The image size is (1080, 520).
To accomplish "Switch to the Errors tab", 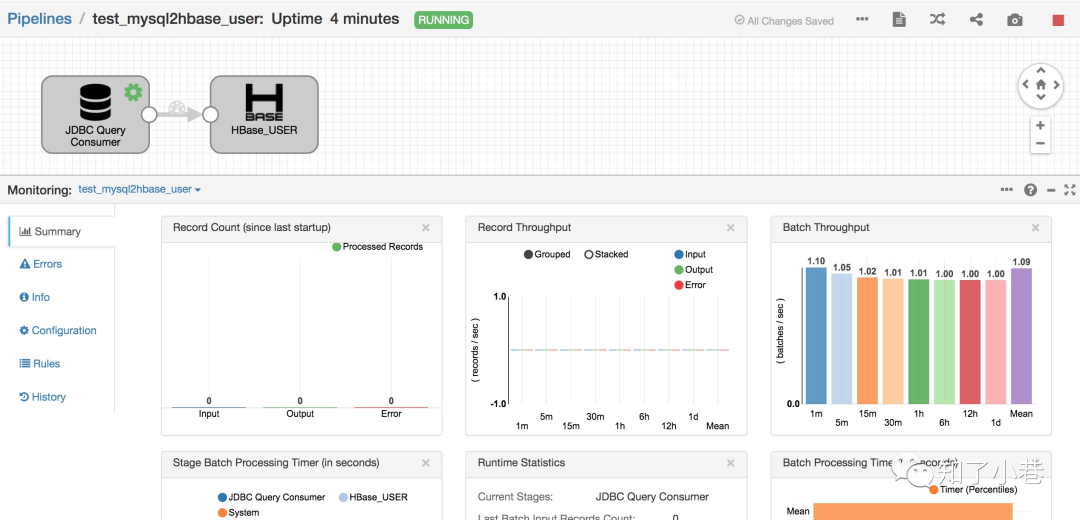I will tap(41, 264).
